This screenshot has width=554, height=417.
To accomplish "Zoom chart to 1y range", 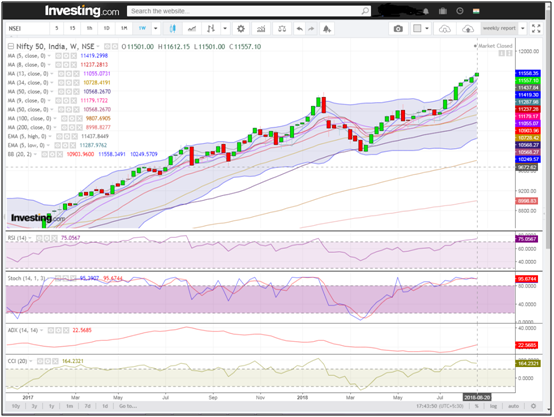I will coord(52,406).
